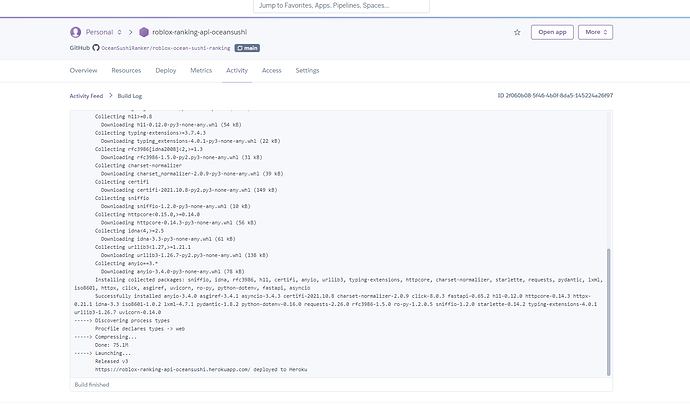Click the 'Collecting charset-normalizer' log line
The width and height of the screenshot is (690, 406).
[x=138, y=165]
